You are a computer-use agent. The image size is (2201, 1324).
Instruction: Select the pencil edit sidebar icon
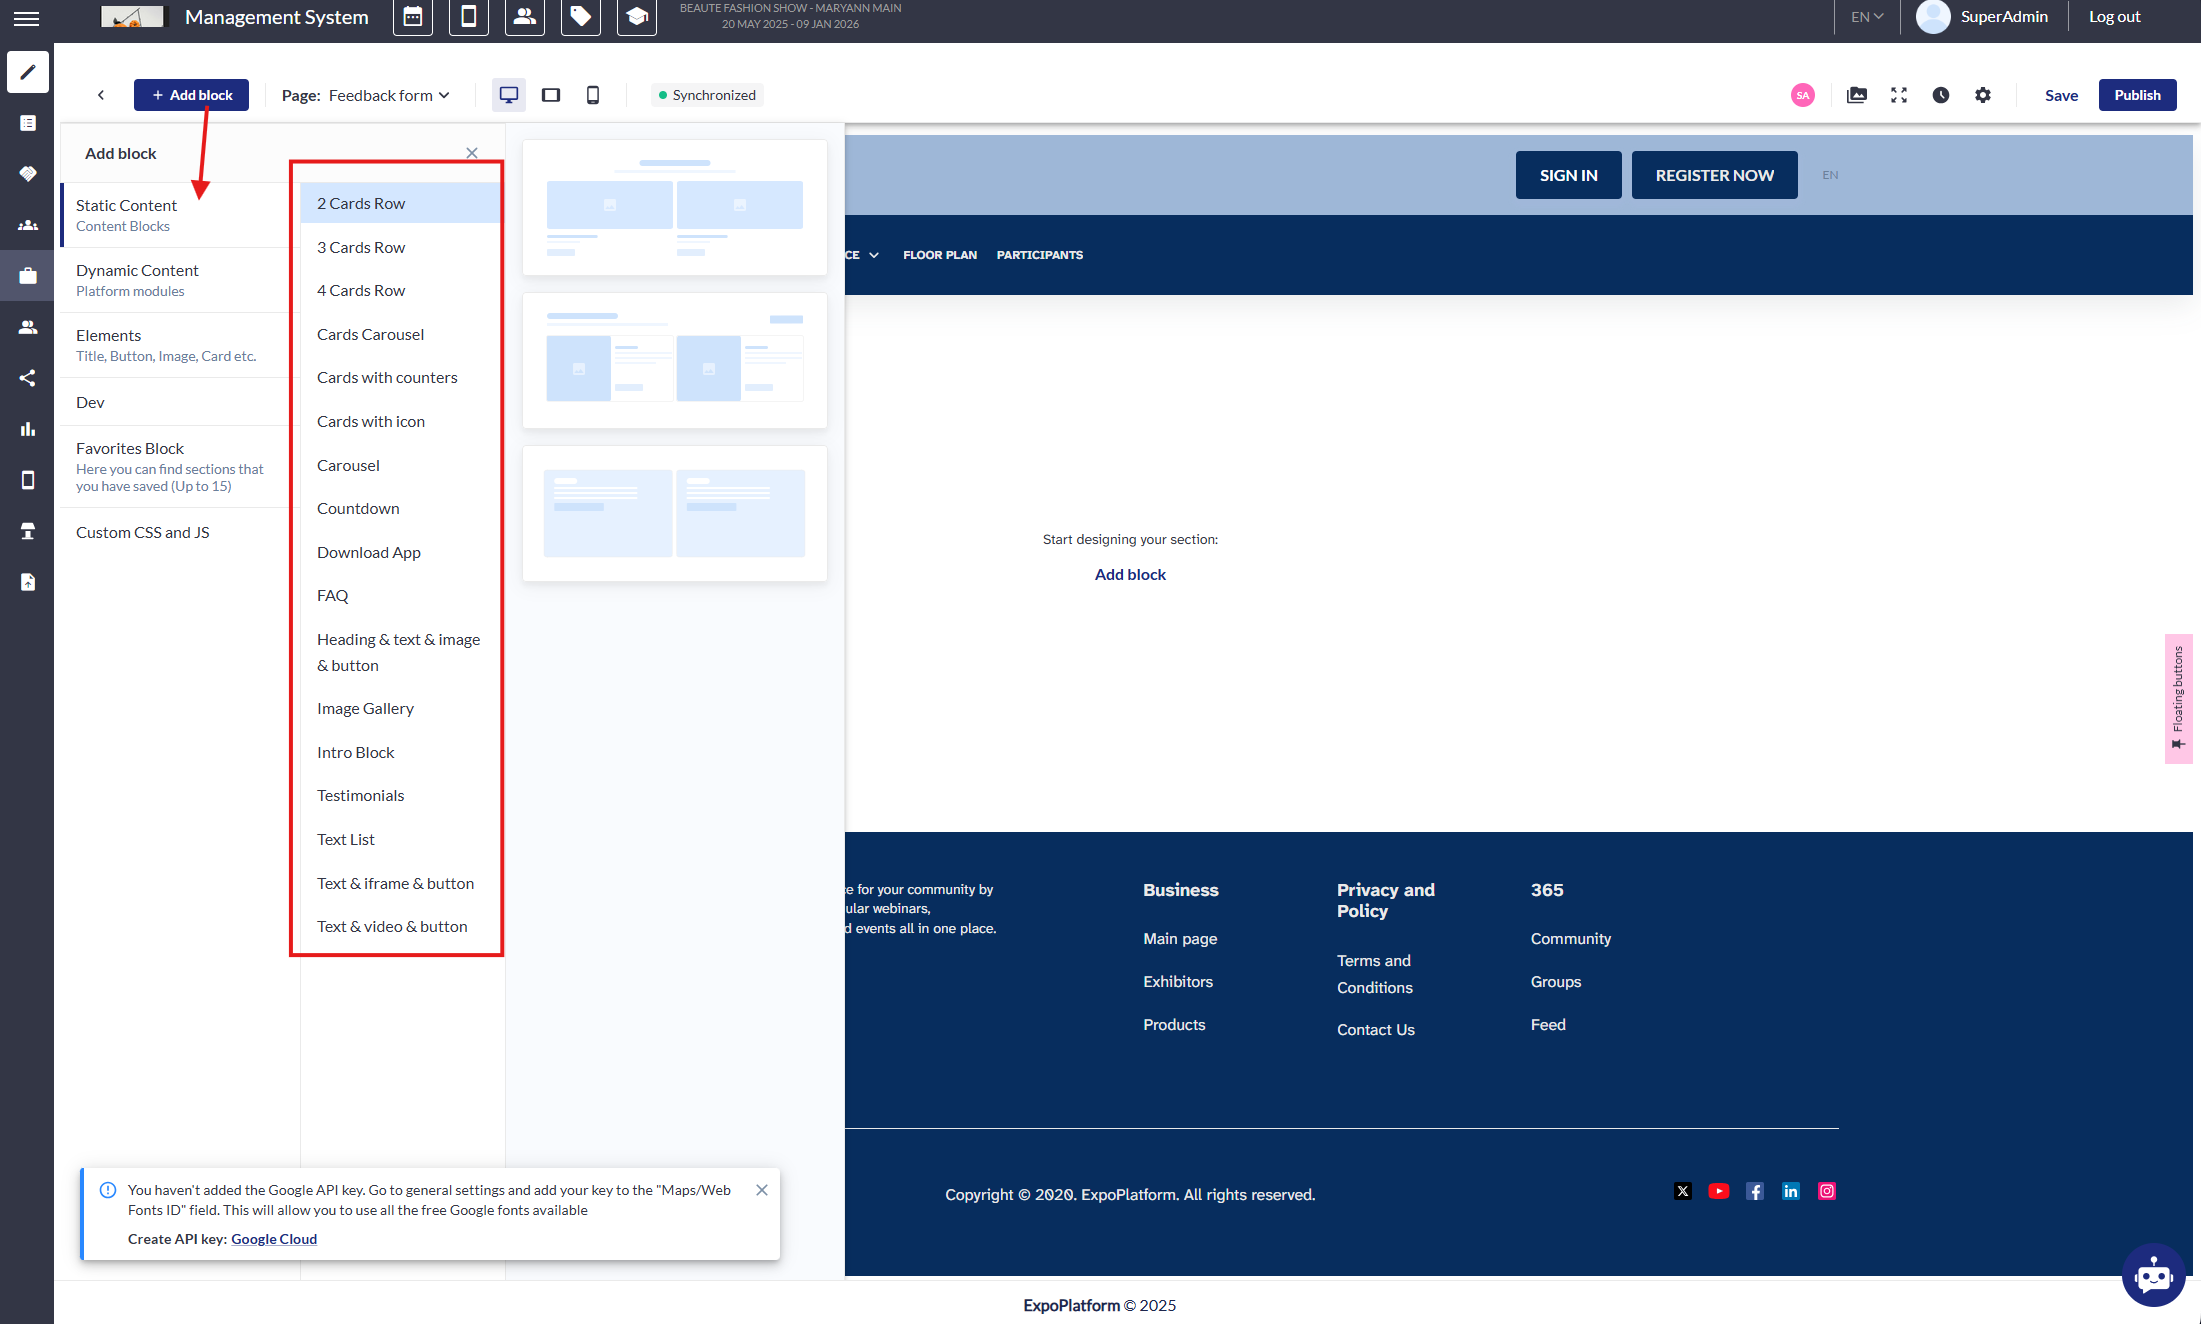pyautogui.click(x=28, y=72)
